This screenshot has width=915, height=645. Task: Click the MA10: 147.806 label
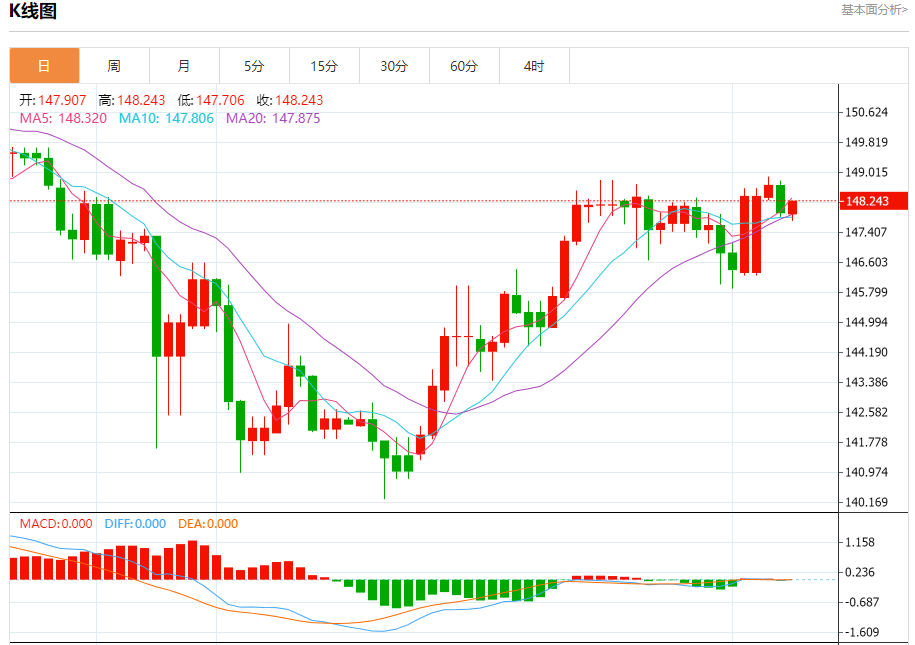coord(166,118)
